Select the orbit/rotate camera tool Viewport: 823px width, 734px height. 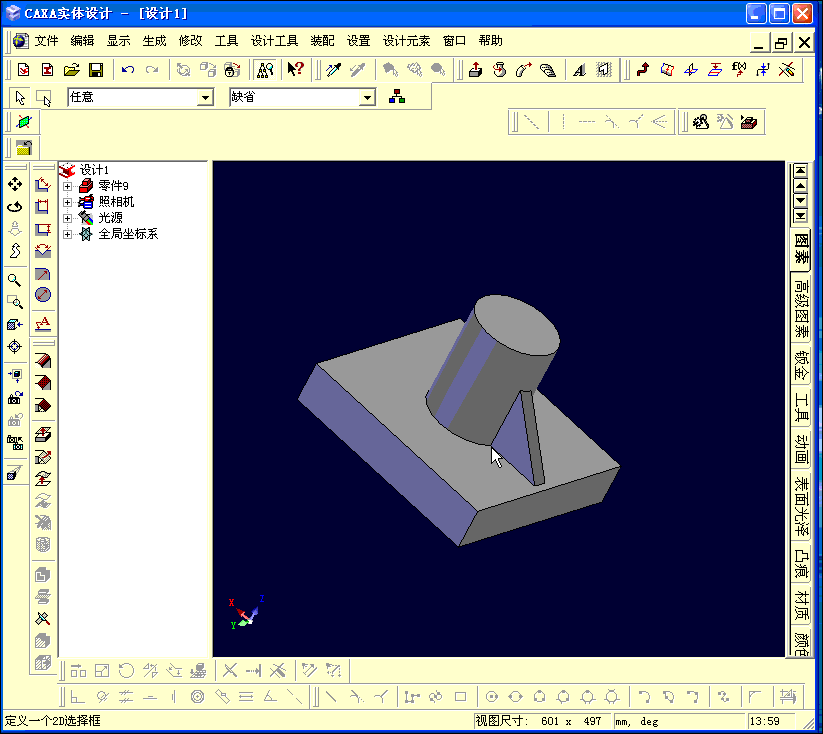pos(15,207)
